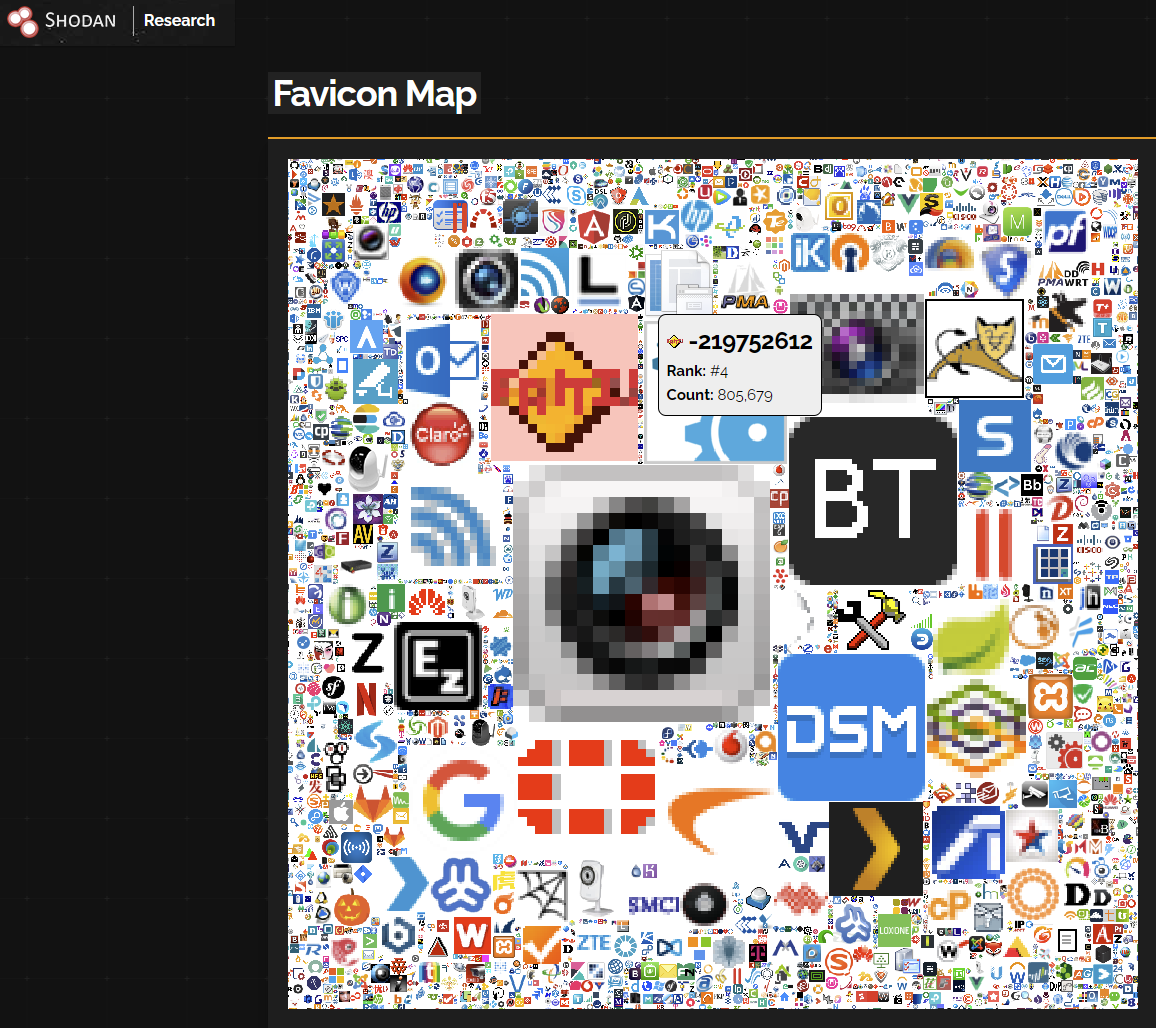
Task: Click the red Fortinet grid favicon
Action: tap(587, 786)
